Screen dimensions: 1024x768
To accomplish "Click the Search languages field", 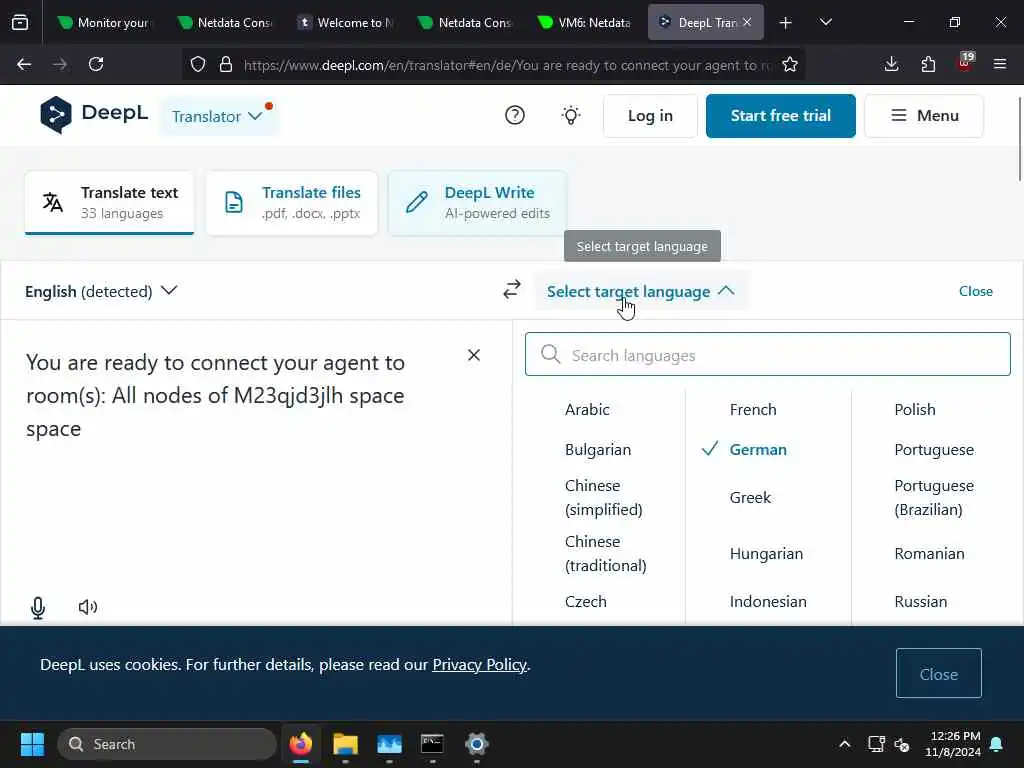I will coord(768,355).
